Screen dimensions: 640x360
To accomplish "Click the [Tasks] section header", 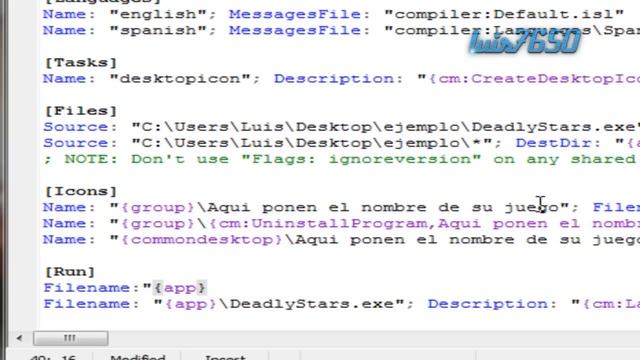I will coord(81,62).
